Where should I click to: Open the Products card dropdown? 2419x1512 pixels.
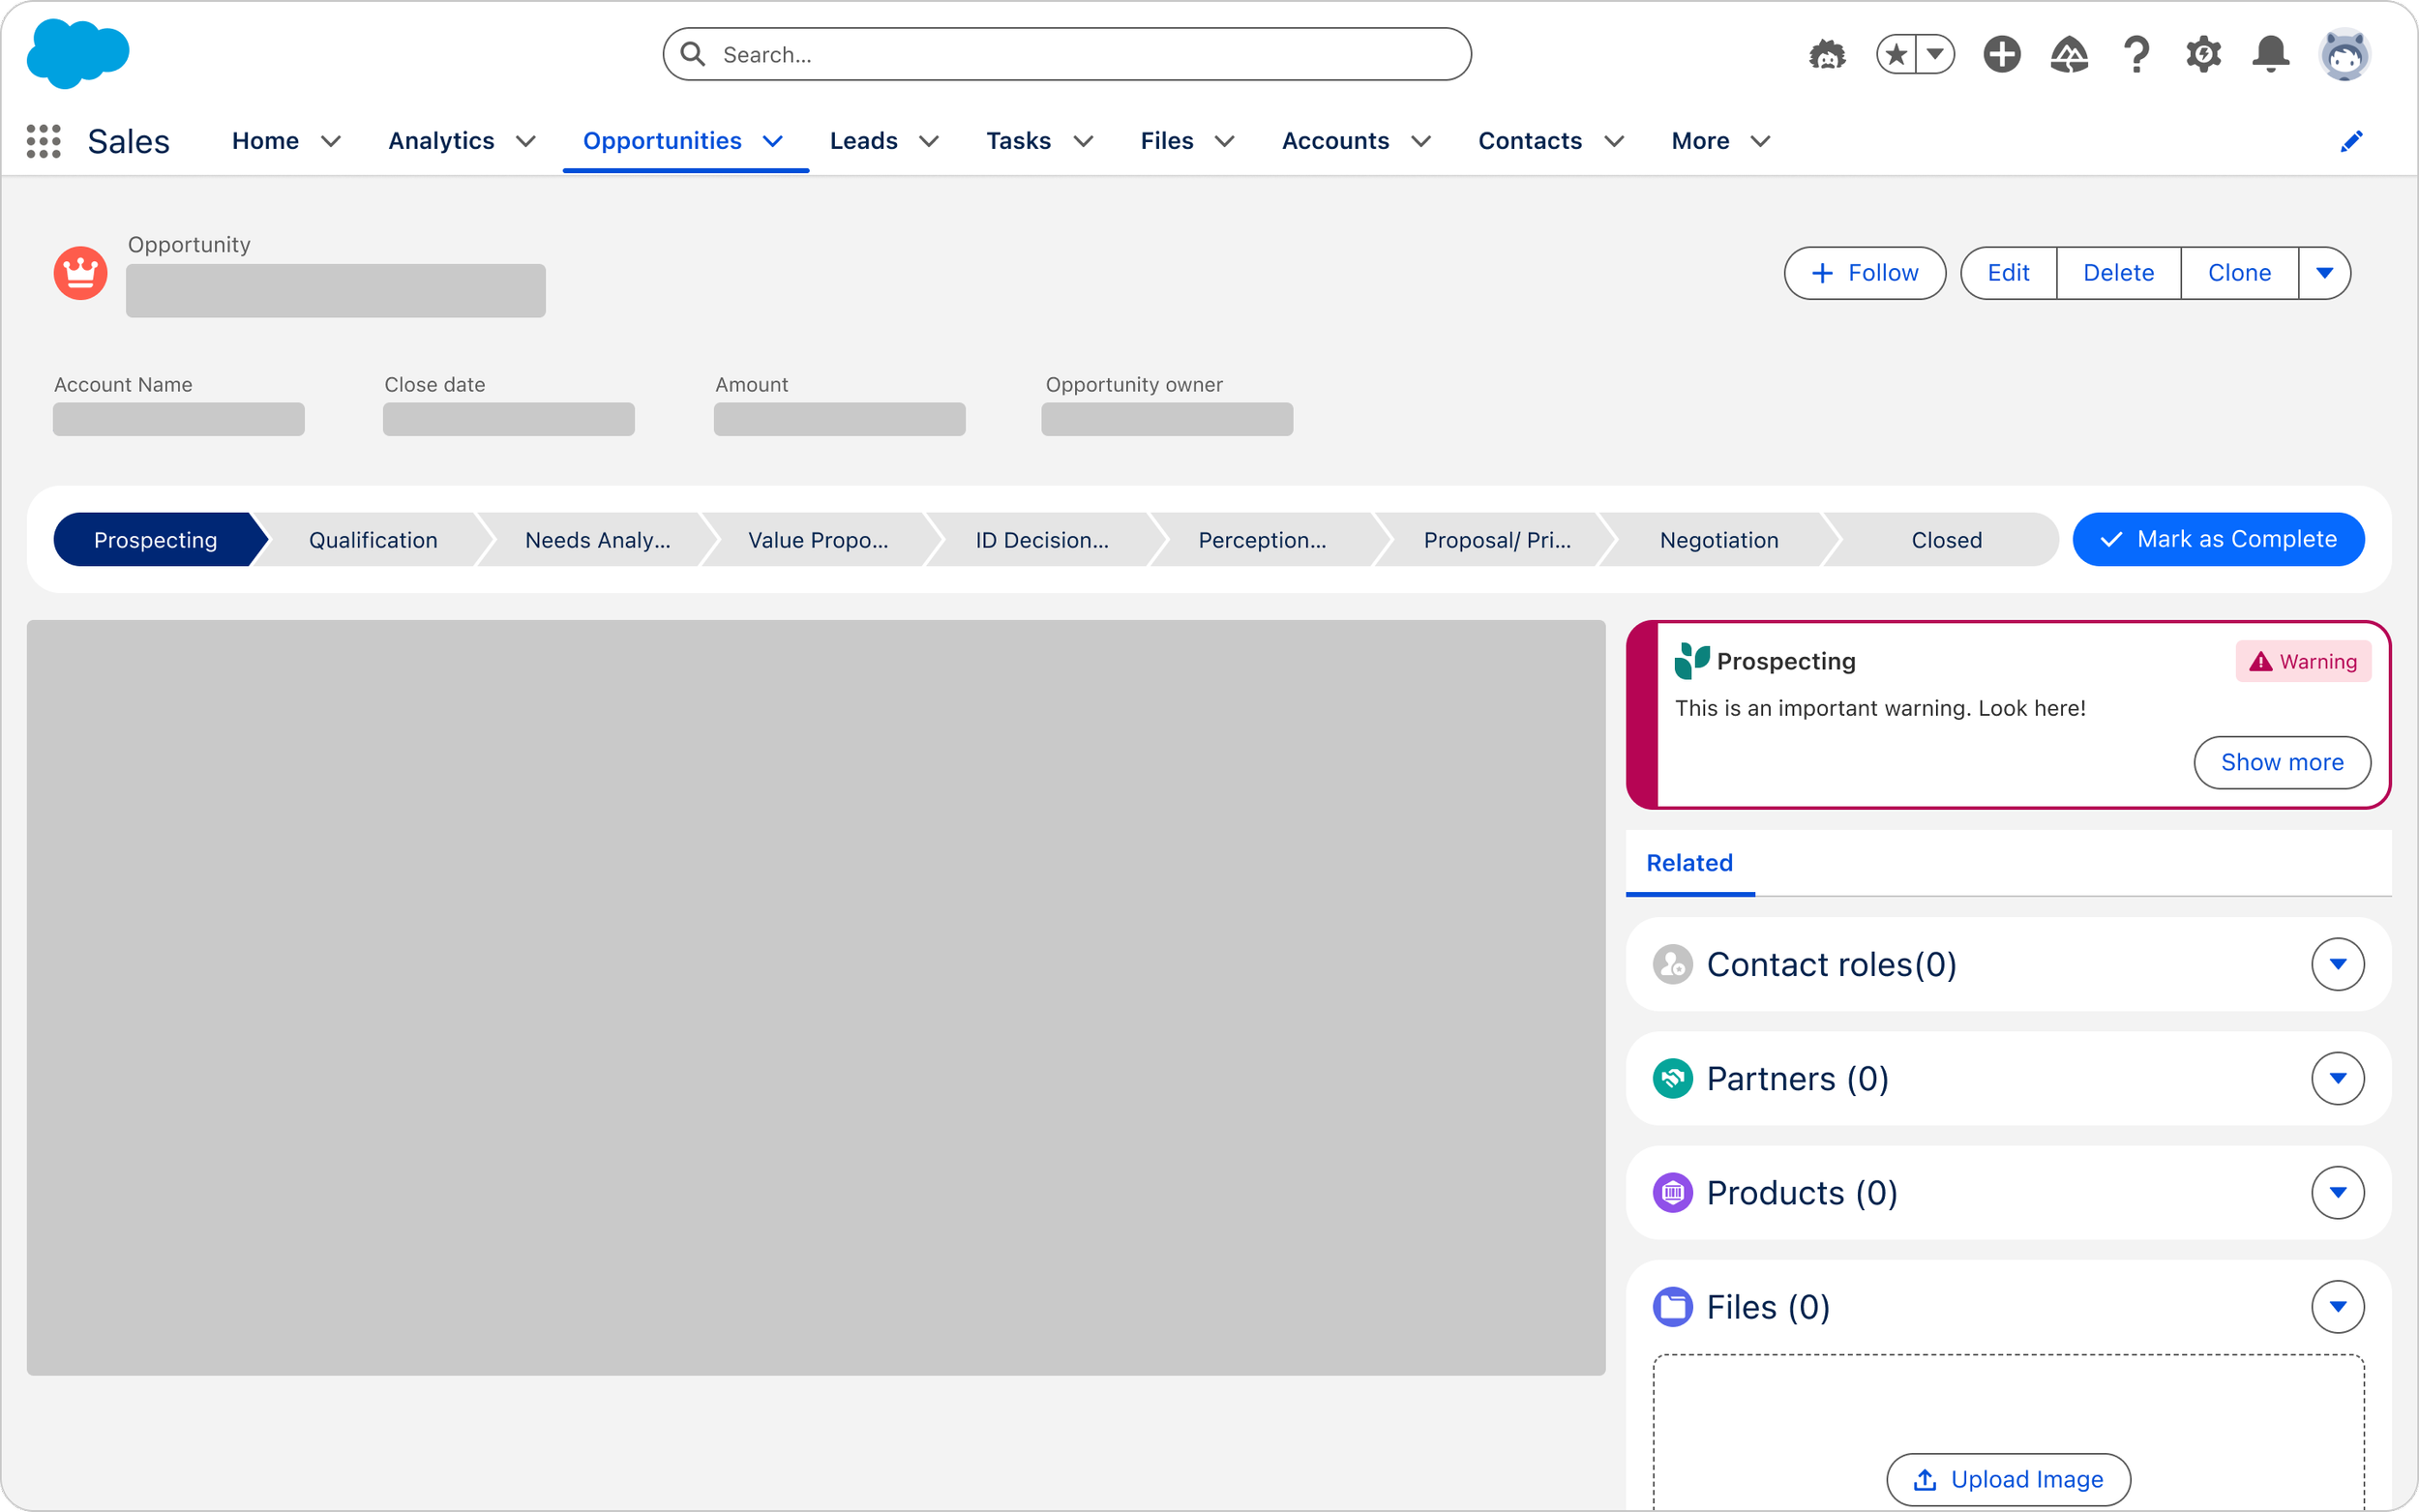(x=2337, y=1192)
